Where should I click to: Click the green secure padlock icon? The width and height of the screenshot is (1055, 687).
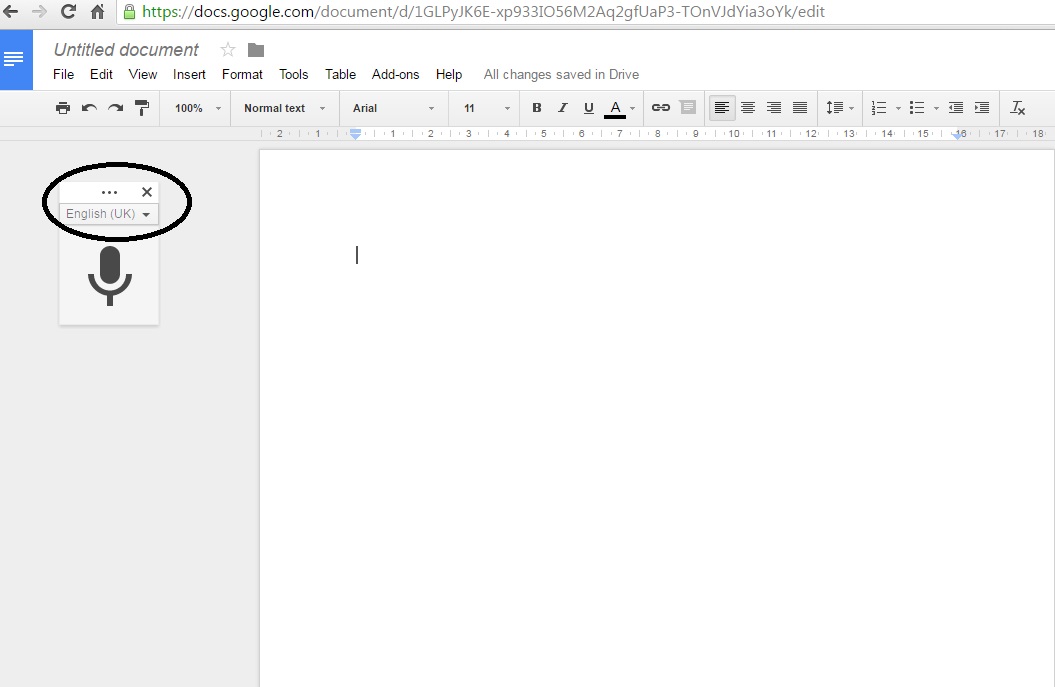coord(129,11)
